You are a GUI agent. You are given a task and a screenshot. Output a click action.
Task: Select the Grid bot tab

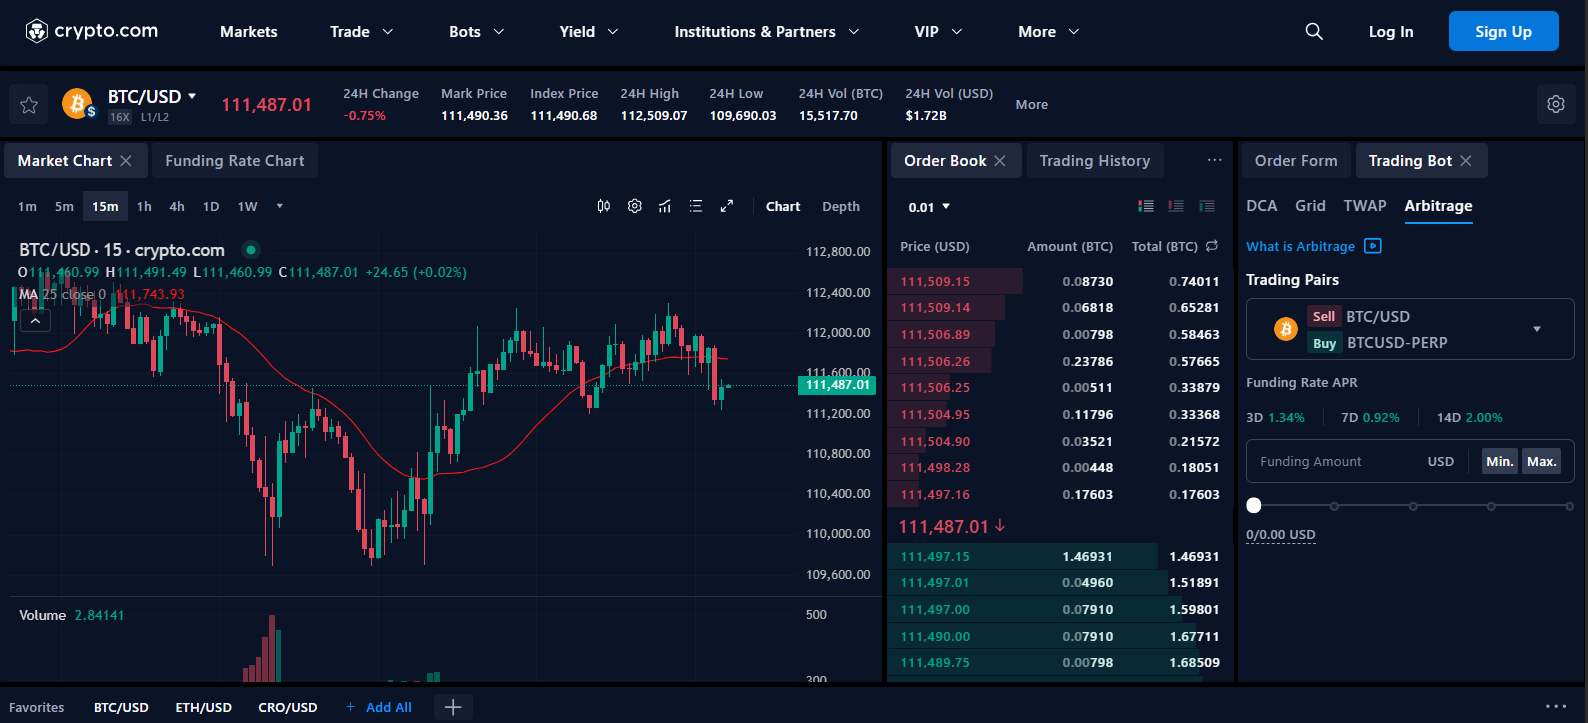[1310, 206]
